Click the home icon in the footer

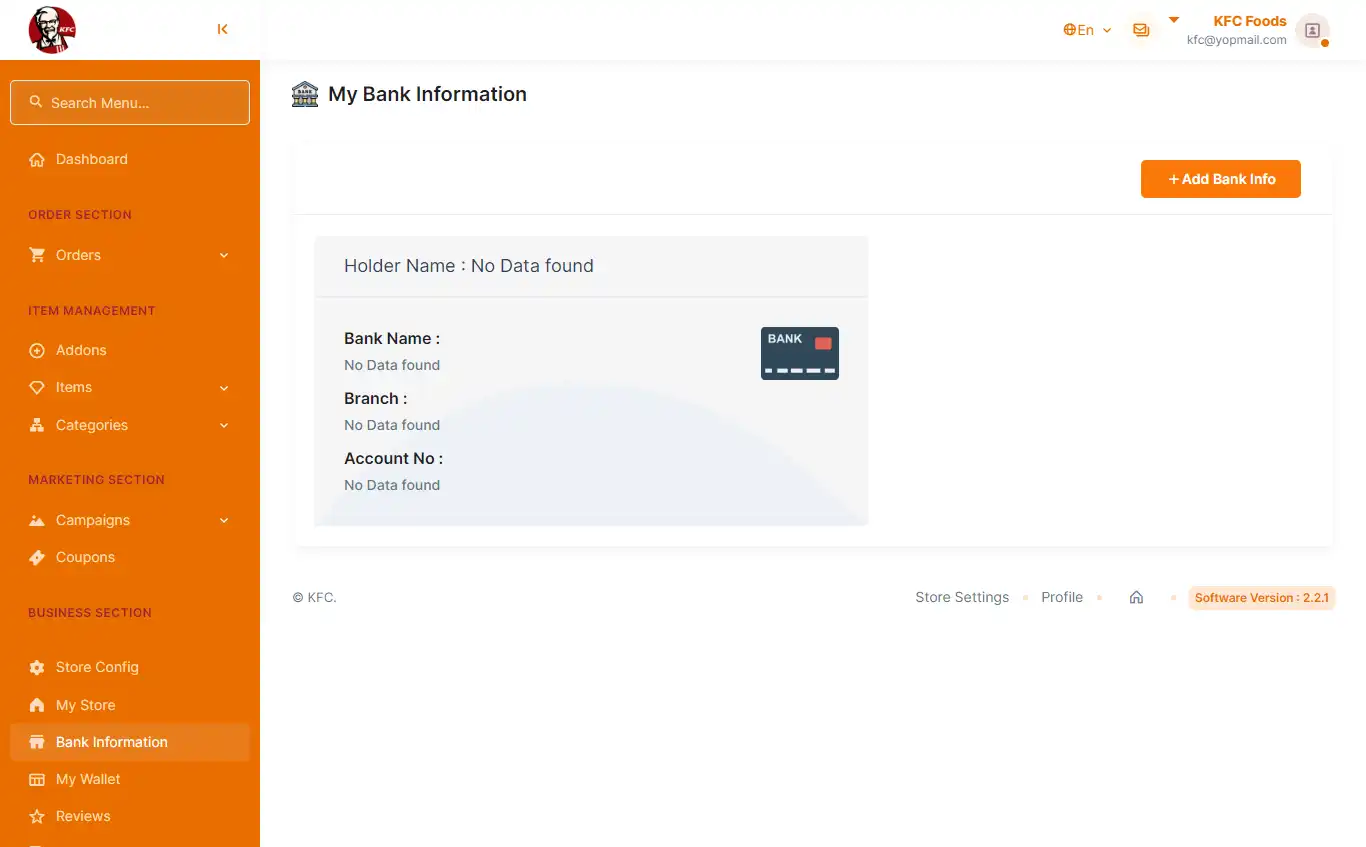1136,596
